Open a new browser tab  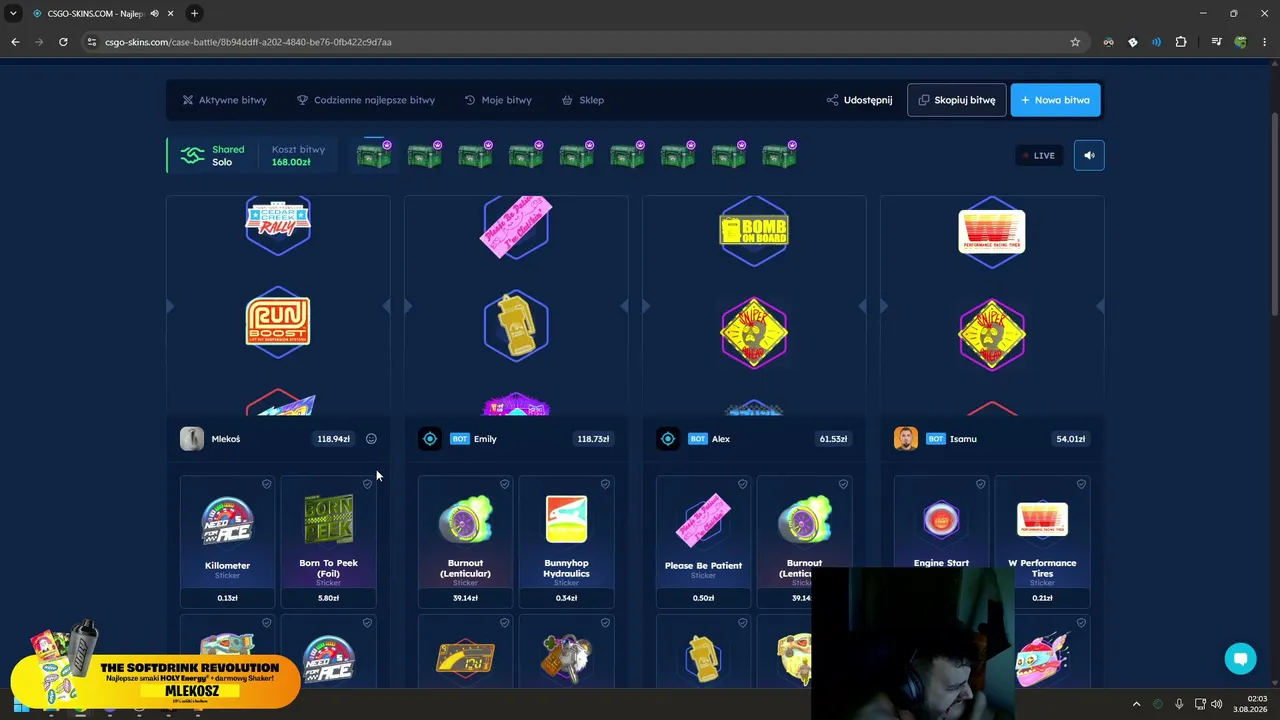point(194,13)
